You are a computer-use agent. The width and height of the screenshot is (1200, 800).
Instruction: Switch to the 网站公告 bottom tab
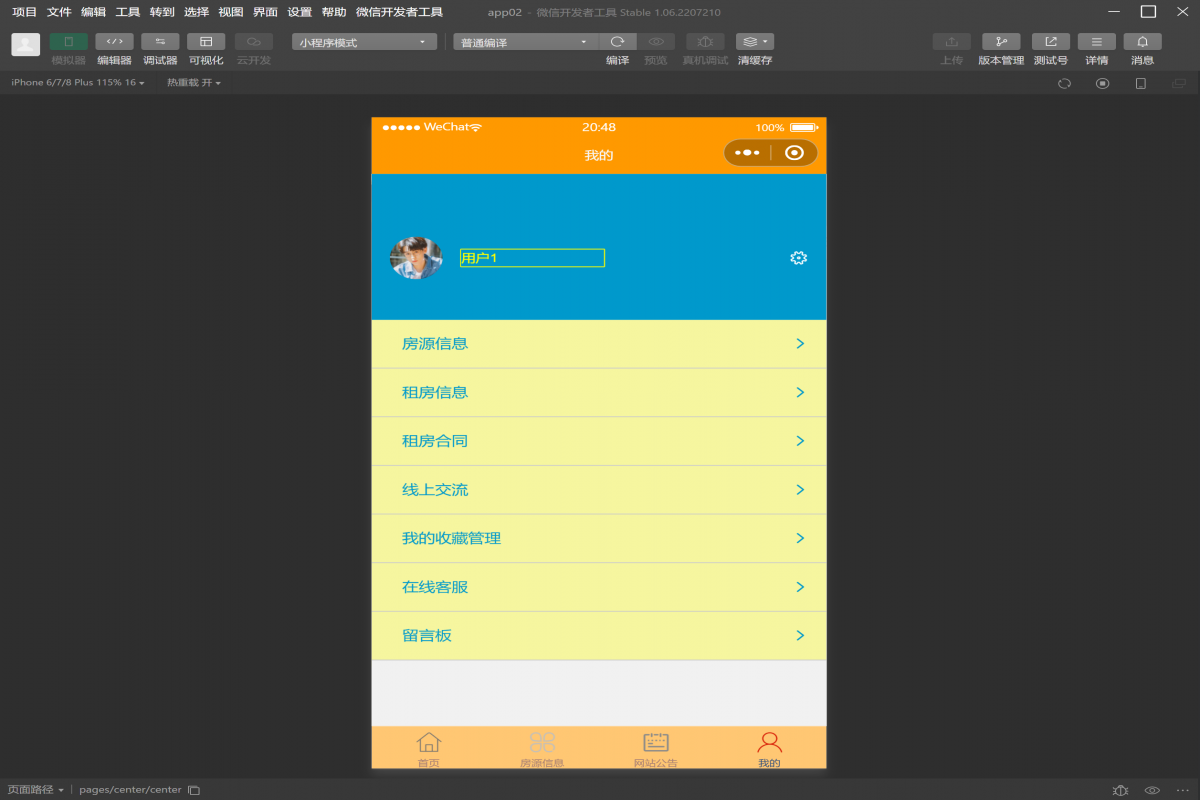pos(656,748)
